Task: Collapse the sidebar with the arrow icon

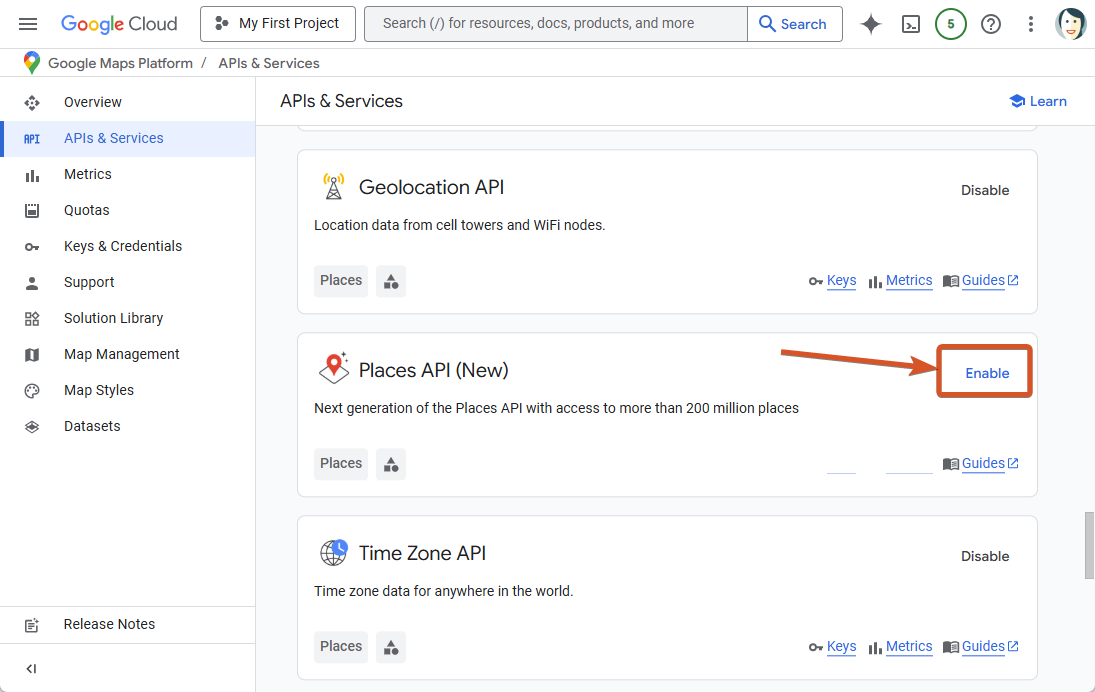Action: (31, 668)
